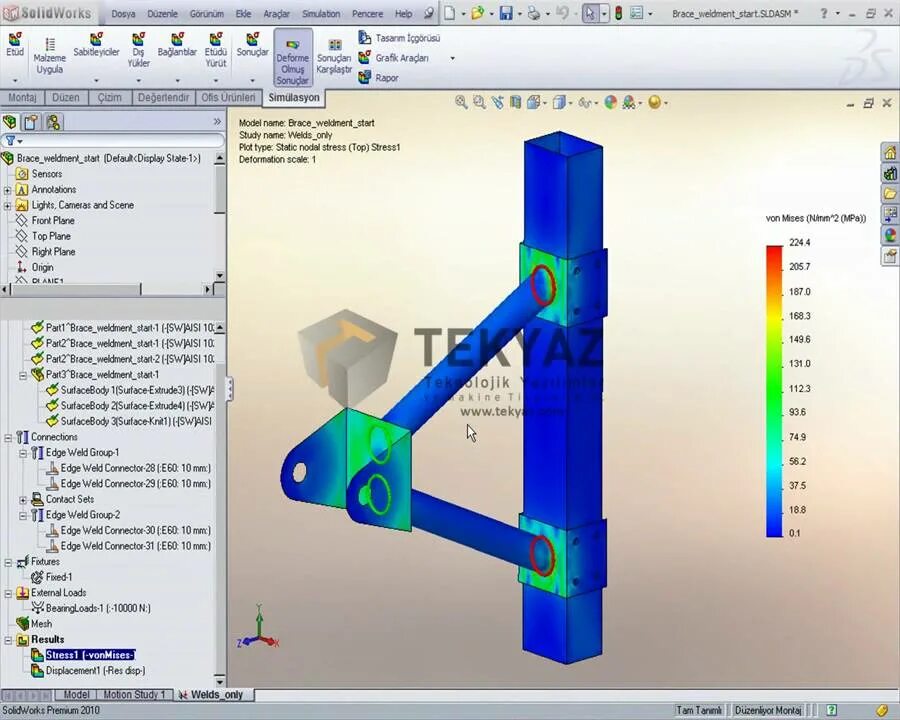900x720 pixels.
Task: Select the Save icon in the toolbar
Action: pos(505,10)
